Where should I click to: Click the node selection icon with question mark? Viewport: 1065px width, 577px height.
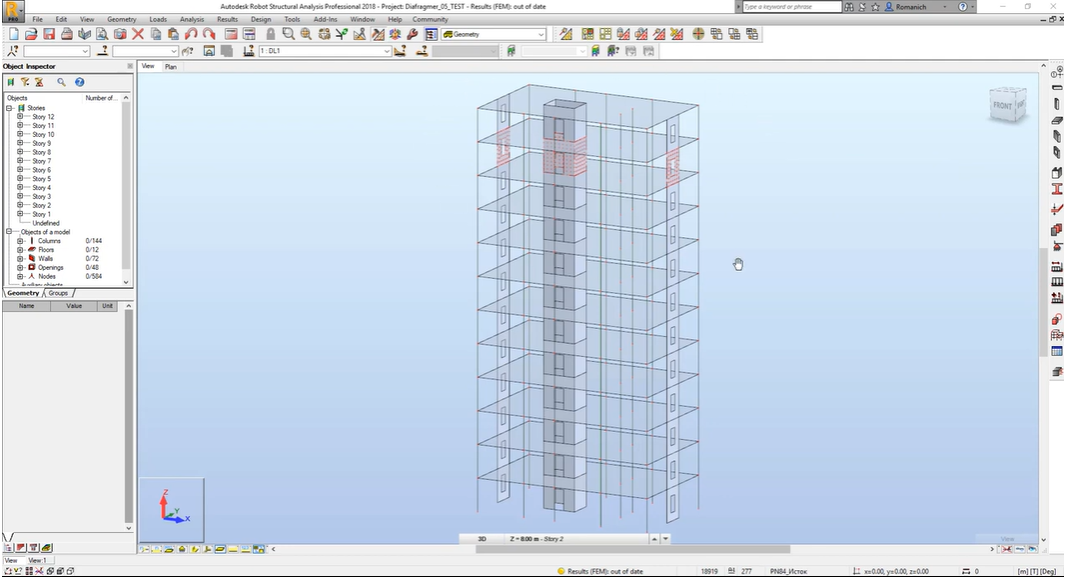(x=12, y=51)
